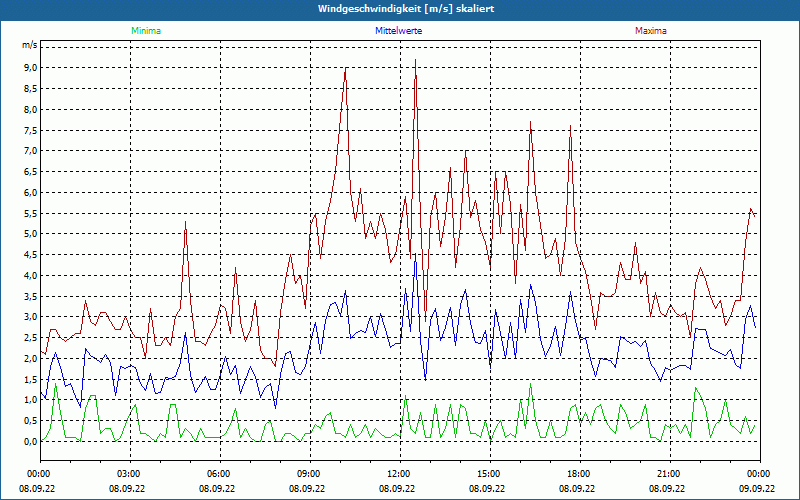Click the 7,0 y-axis value
The width and height of the screenshot is (800, 500).
[x=31, y=151]
